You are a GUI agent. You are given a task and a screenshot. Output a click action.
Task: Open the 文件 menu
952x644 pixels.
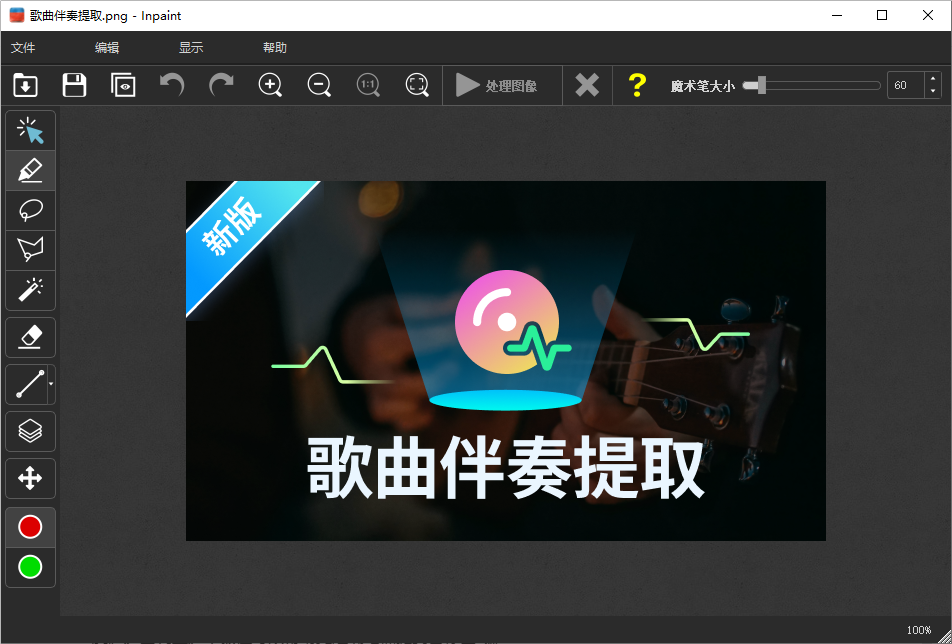point(22,47)
